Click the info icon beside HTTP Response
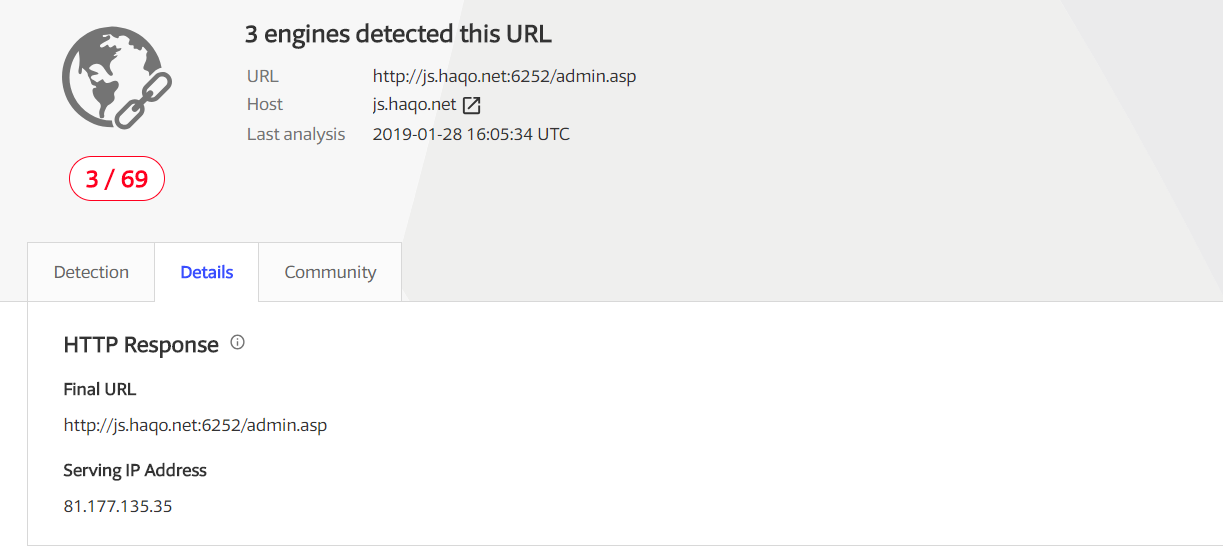 (x=237, y=343)
